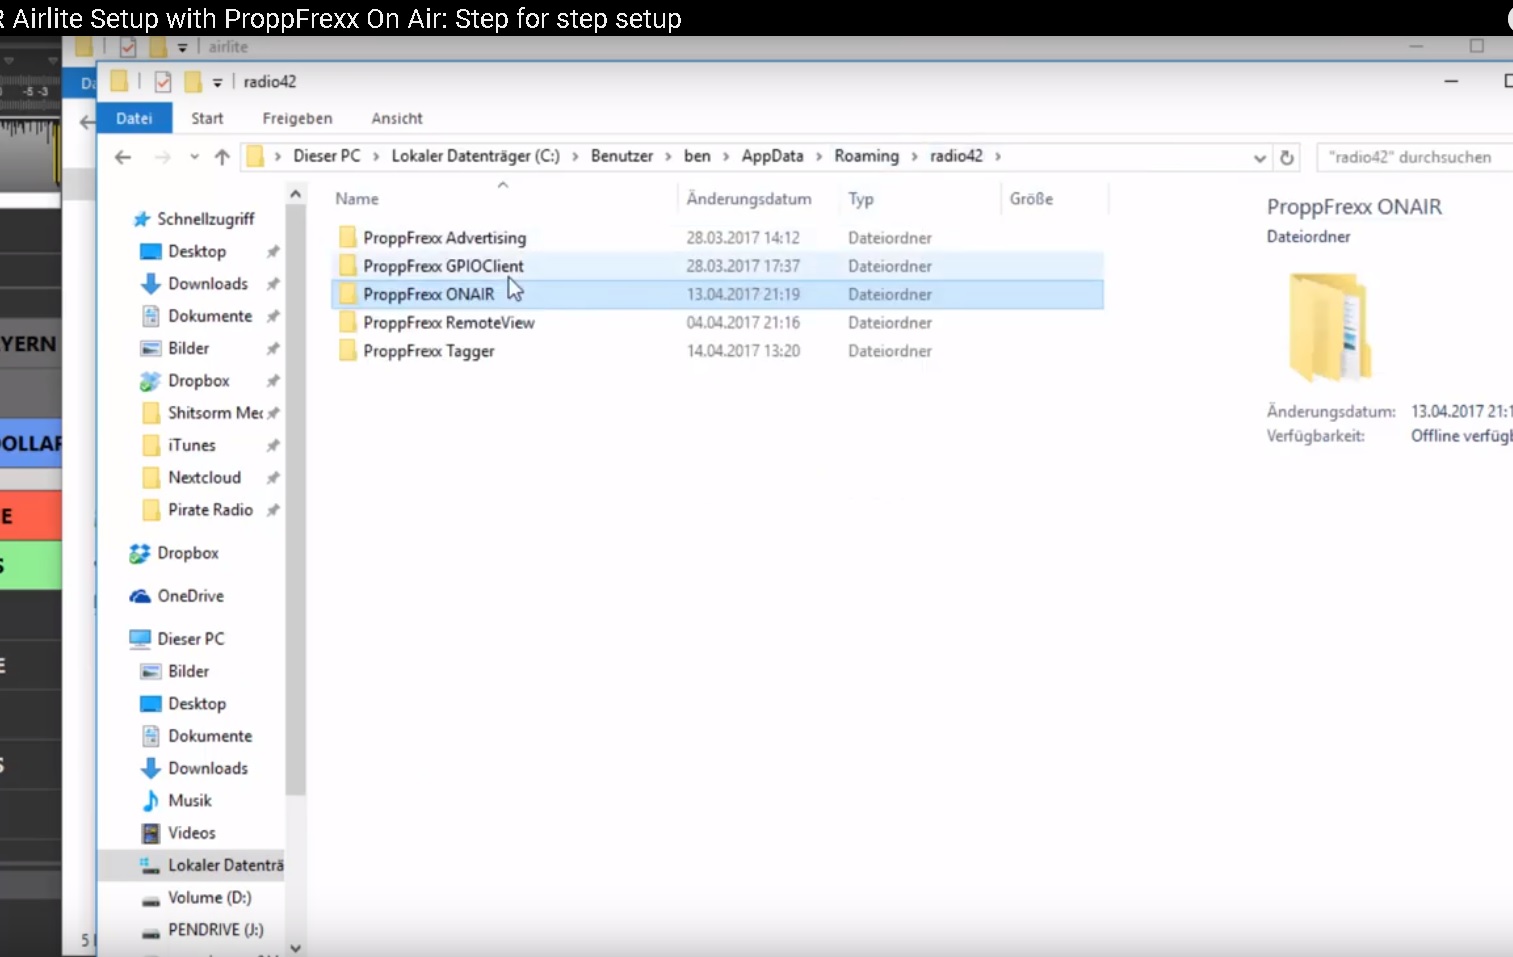Screen dimensions: 1513x957
Task: Open the Datei menu tab
Action: [x=134, y=118]
